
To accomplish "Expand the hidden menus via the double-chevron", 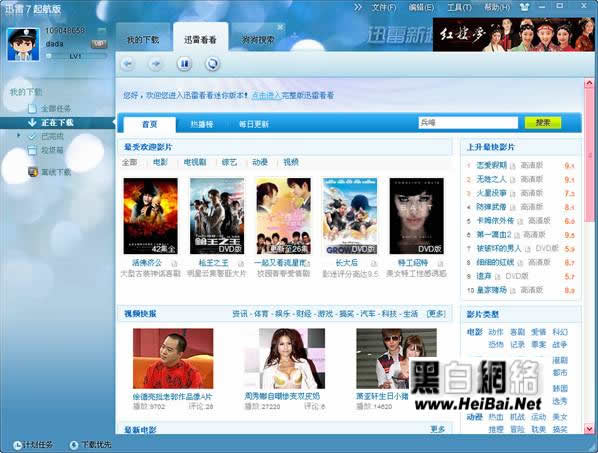I will coord(357,7).
